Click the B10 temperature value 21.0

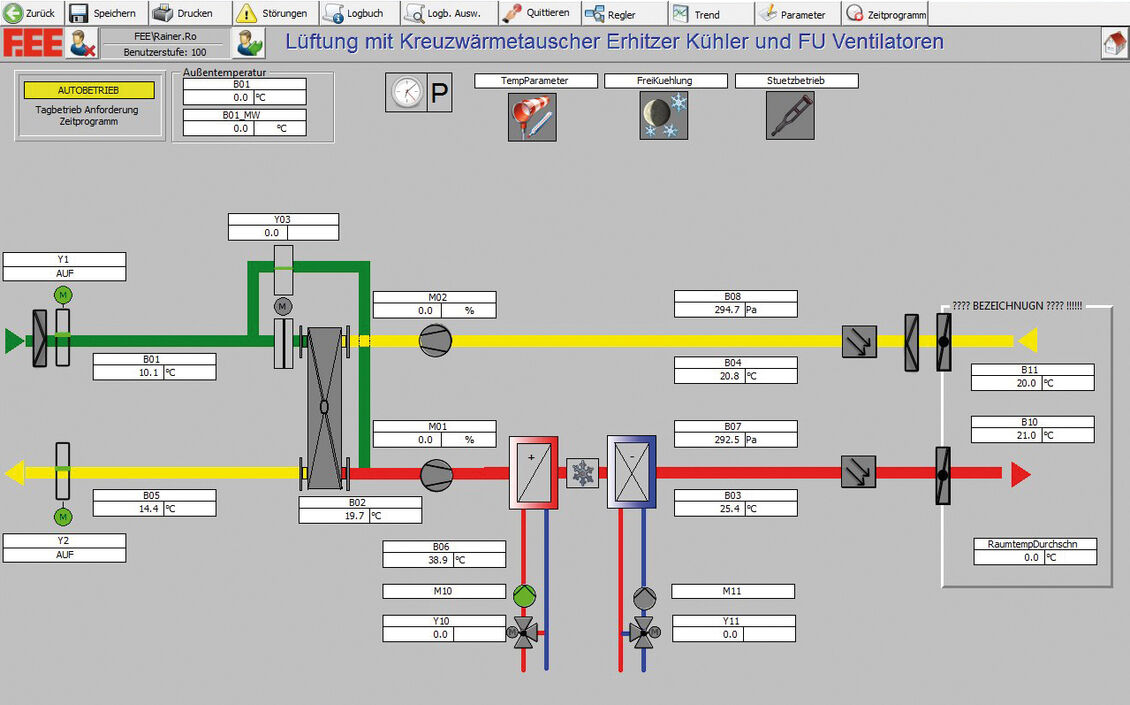point(1033,435)
